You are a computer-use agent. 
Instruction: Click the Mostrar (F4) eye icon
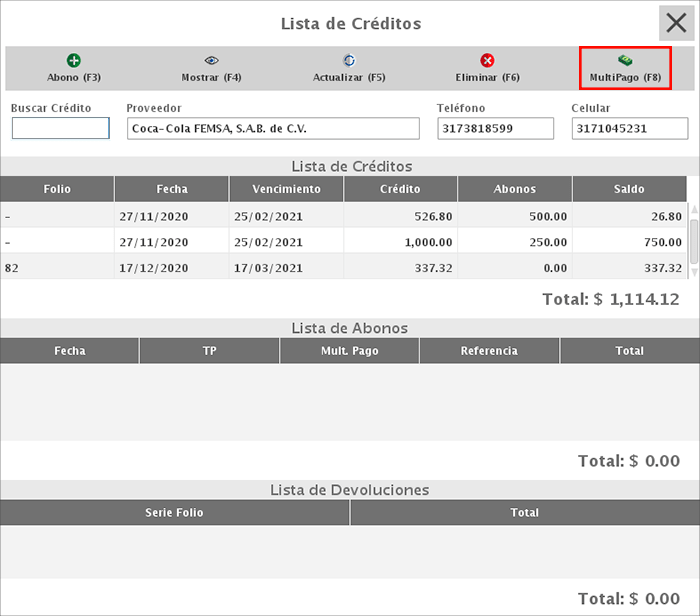[211, 61]
